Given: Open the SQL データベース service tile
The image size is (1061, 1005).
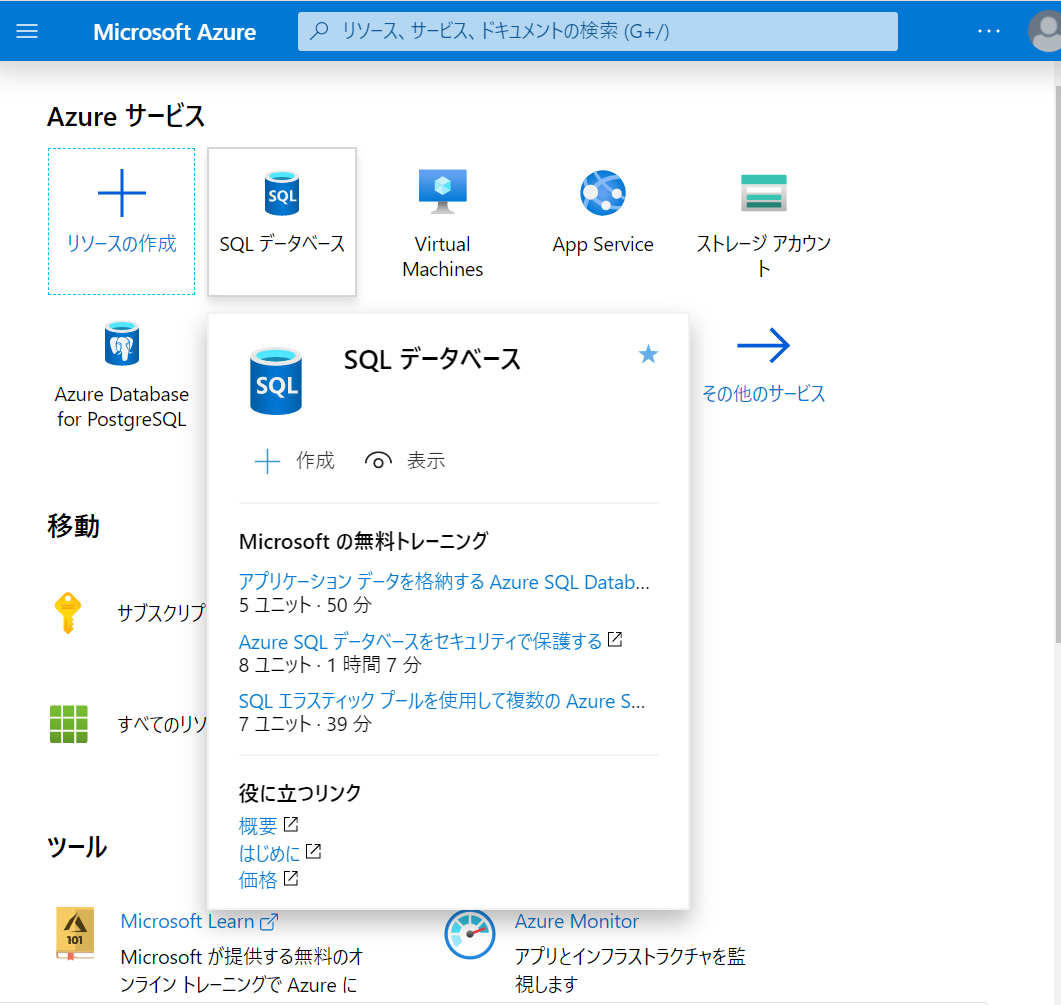Looking at the screenshot, I should tap(281, 220).
